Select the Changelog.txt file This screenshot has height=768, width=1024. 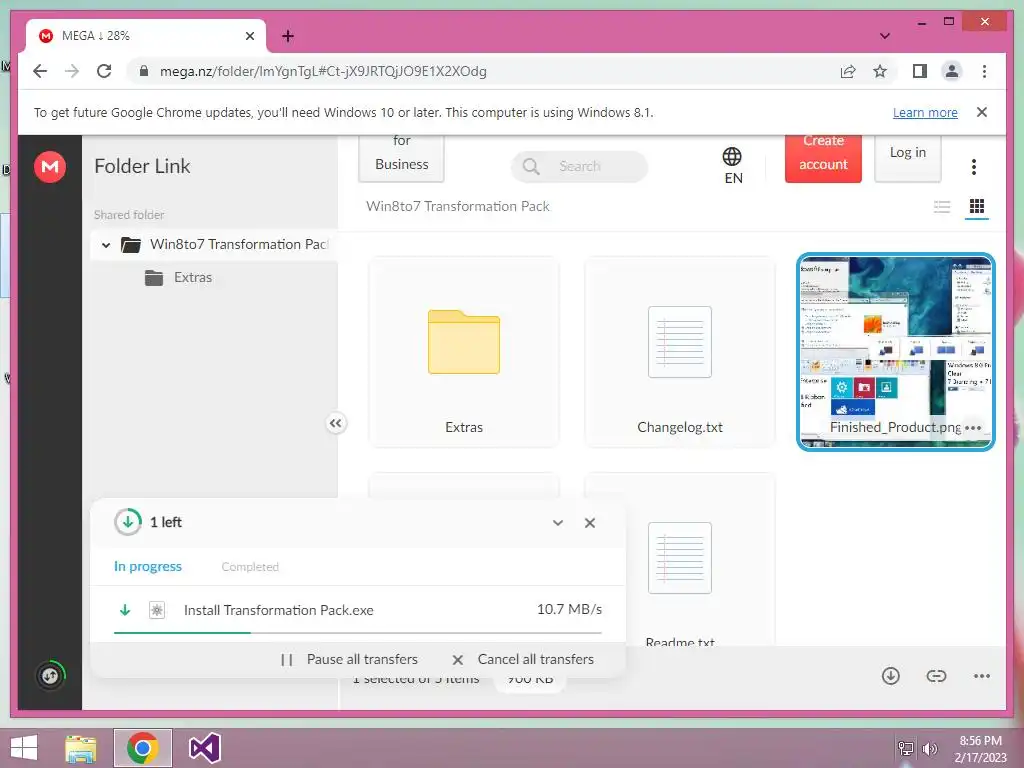[x=679, y=353]
